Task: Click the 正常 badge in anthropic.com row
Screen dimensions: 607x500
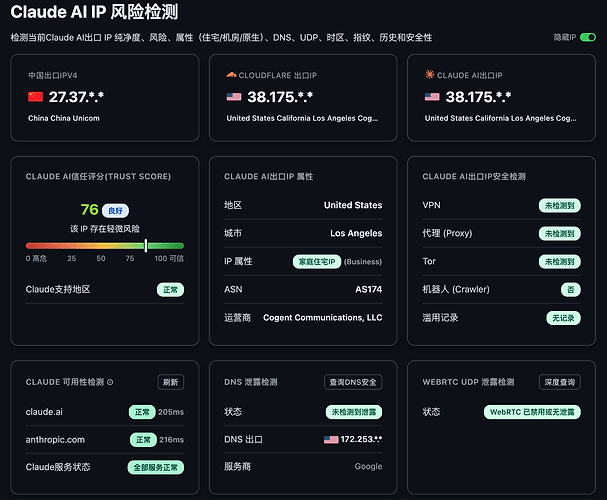Action: [x=143, y=440]
